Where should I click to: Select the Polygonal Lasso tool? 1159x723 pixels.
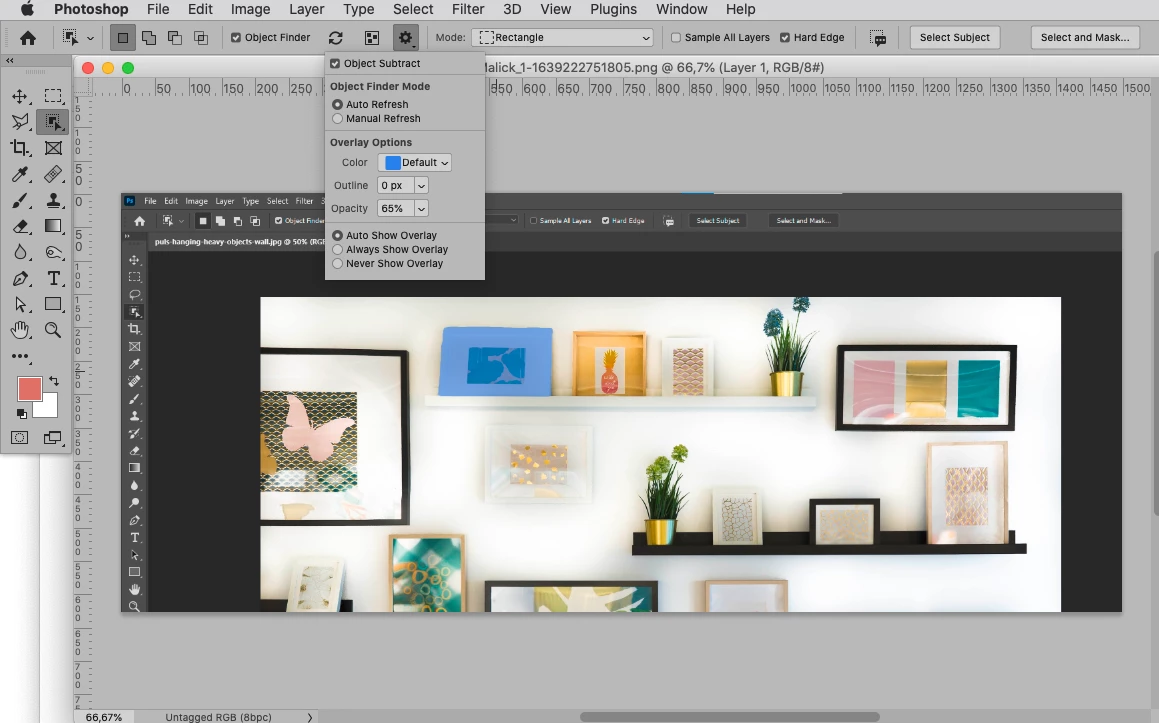[20, 122]
